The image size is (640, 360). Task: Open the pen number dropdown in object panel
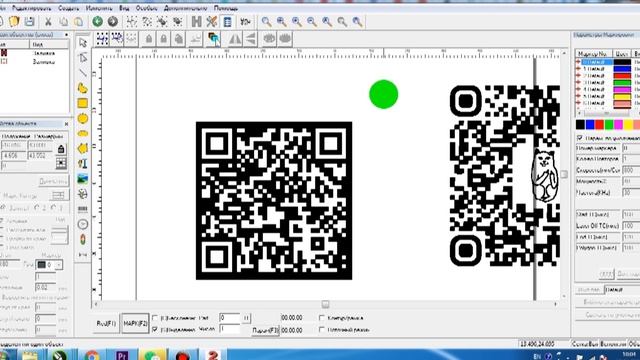[x=59, y=265]
